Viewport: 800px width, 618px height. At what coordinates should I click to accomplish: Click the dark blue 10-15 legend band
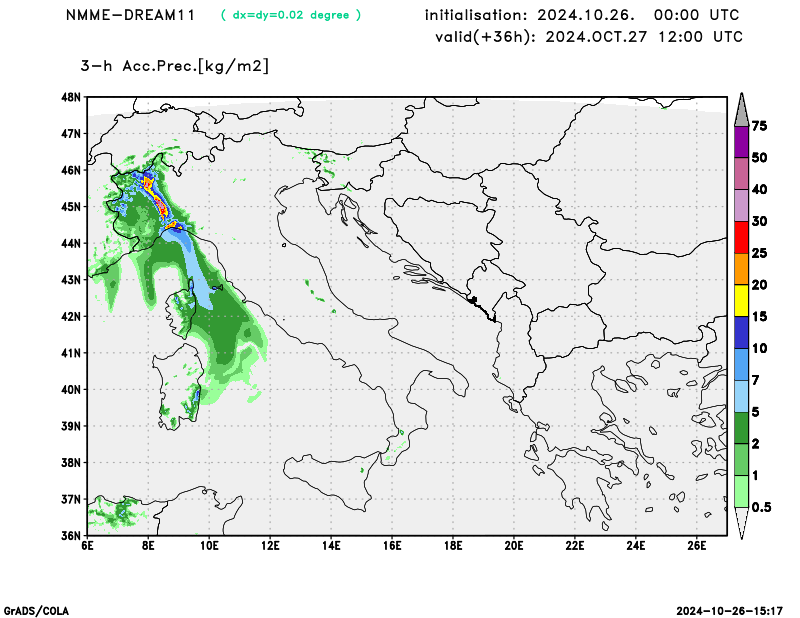pyautogui.click(x=741, y=333)
